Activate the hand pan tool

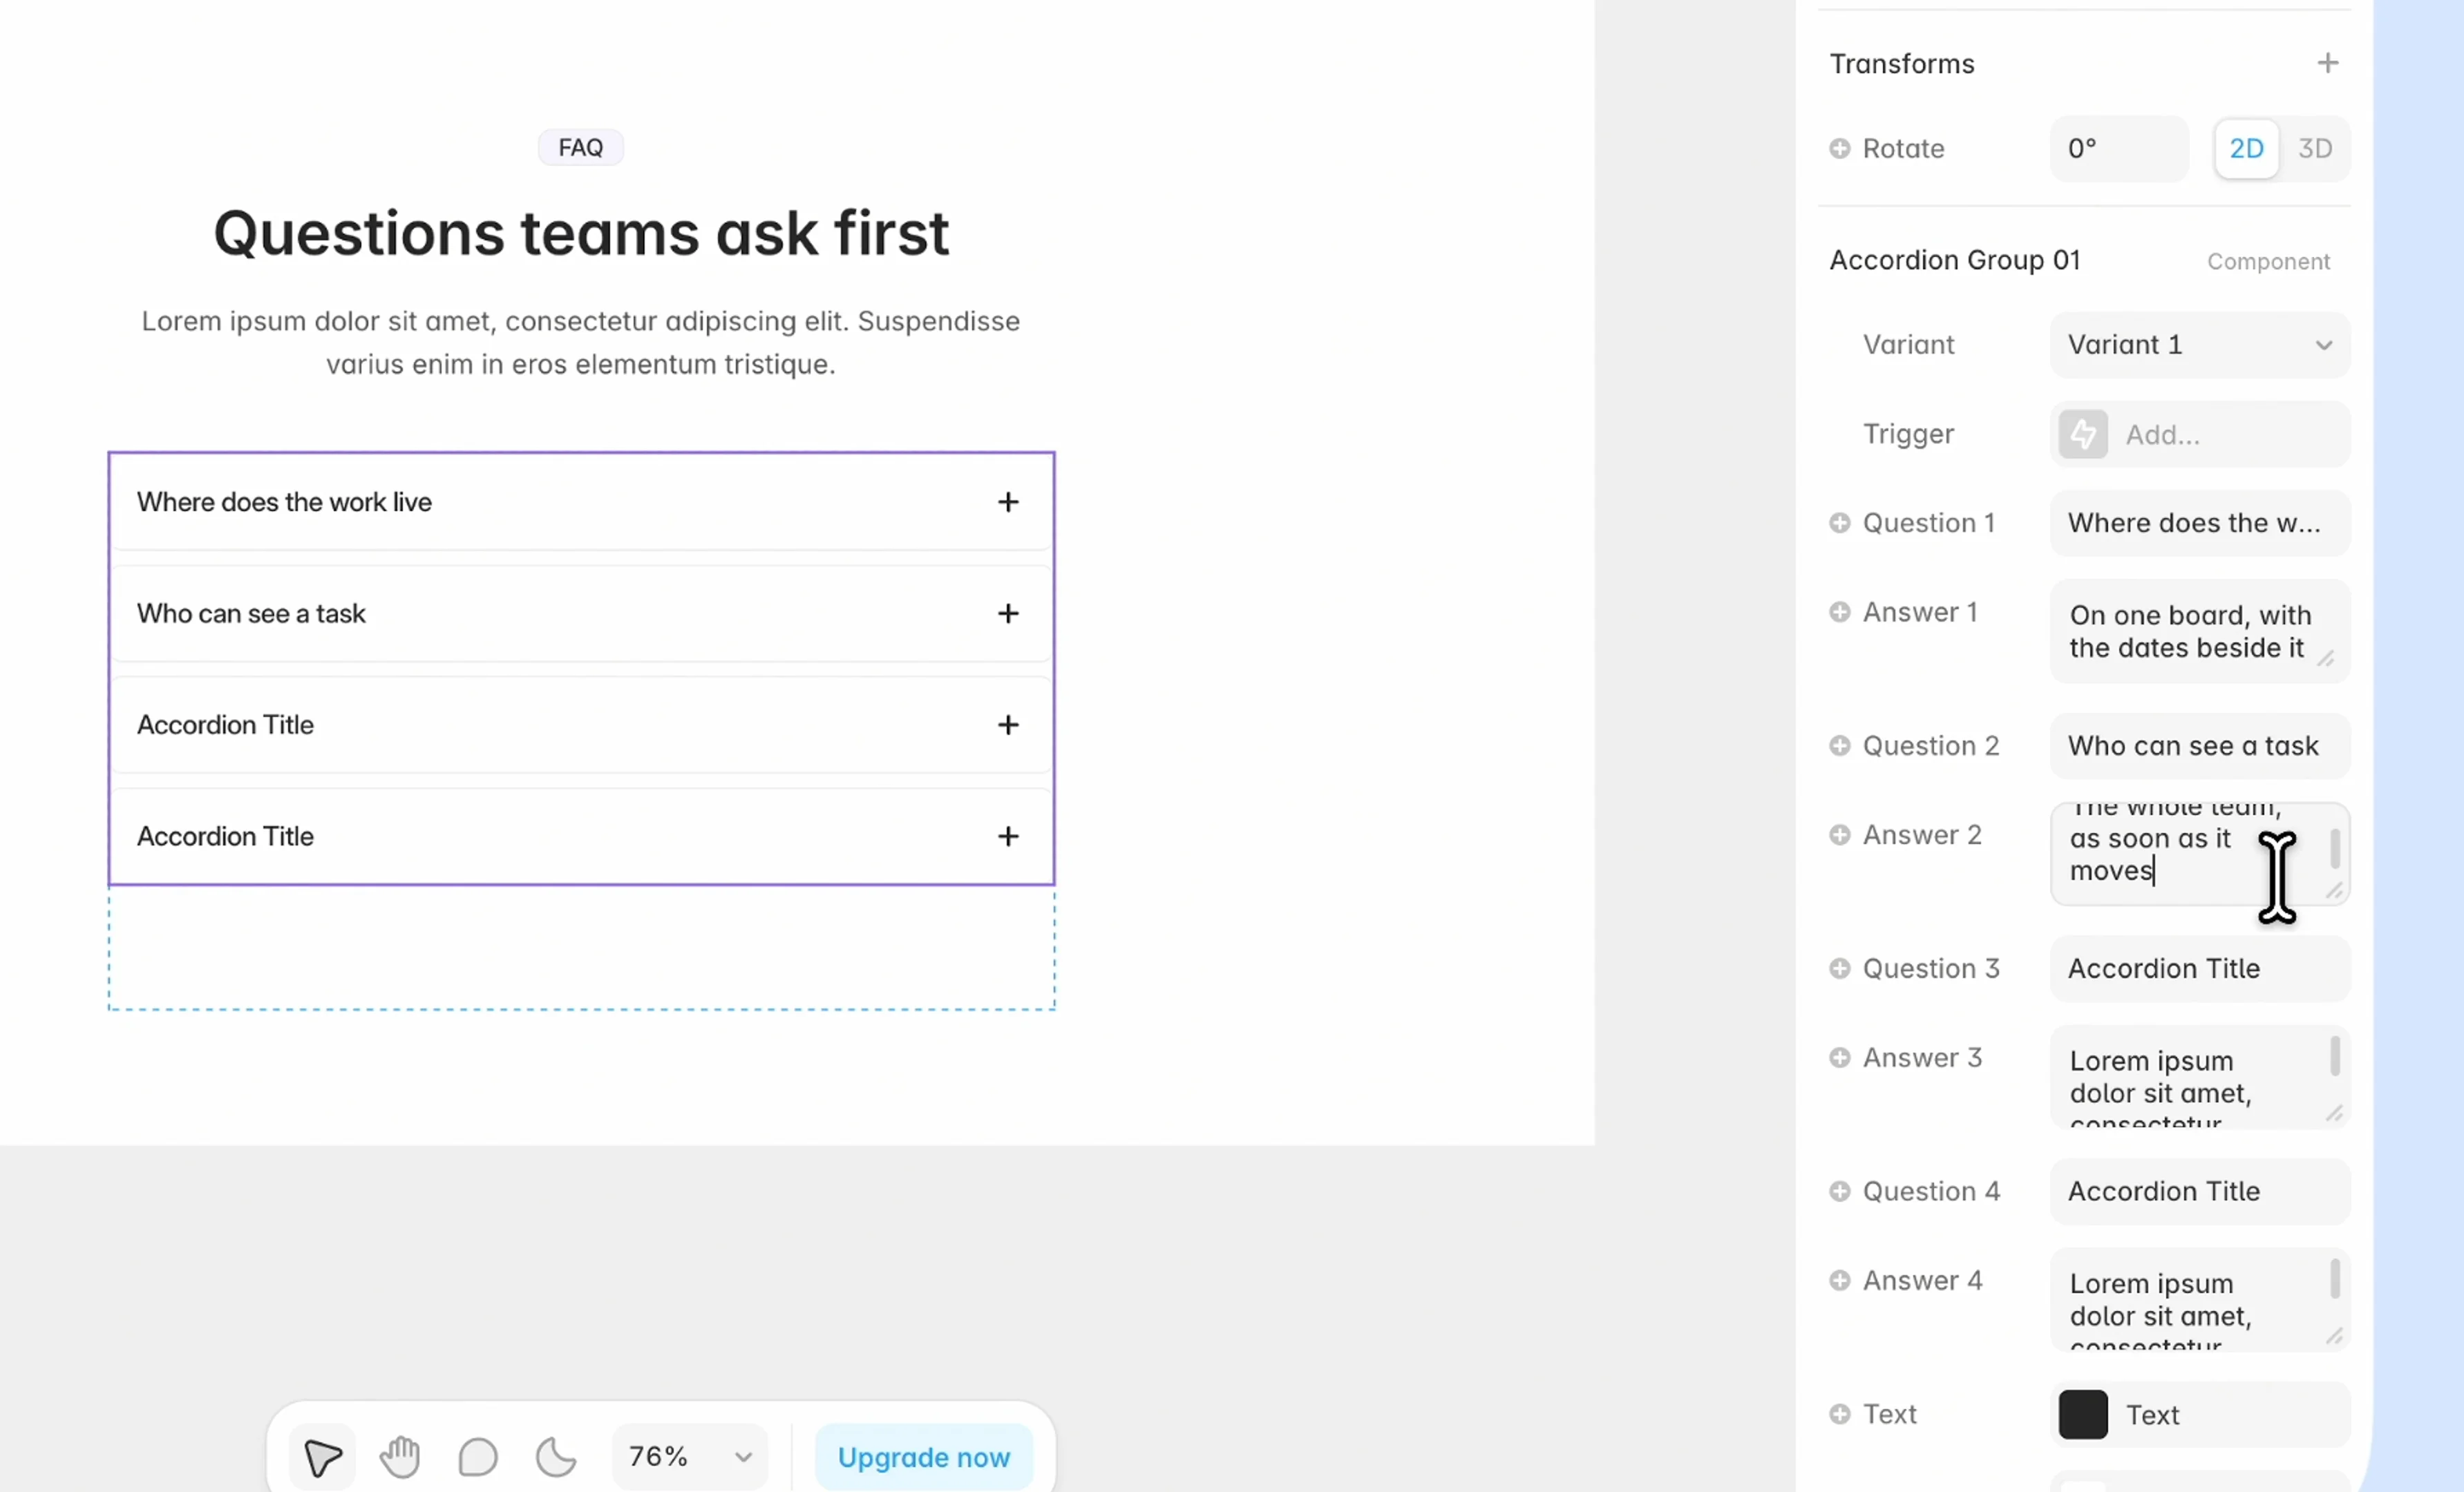400,1457
